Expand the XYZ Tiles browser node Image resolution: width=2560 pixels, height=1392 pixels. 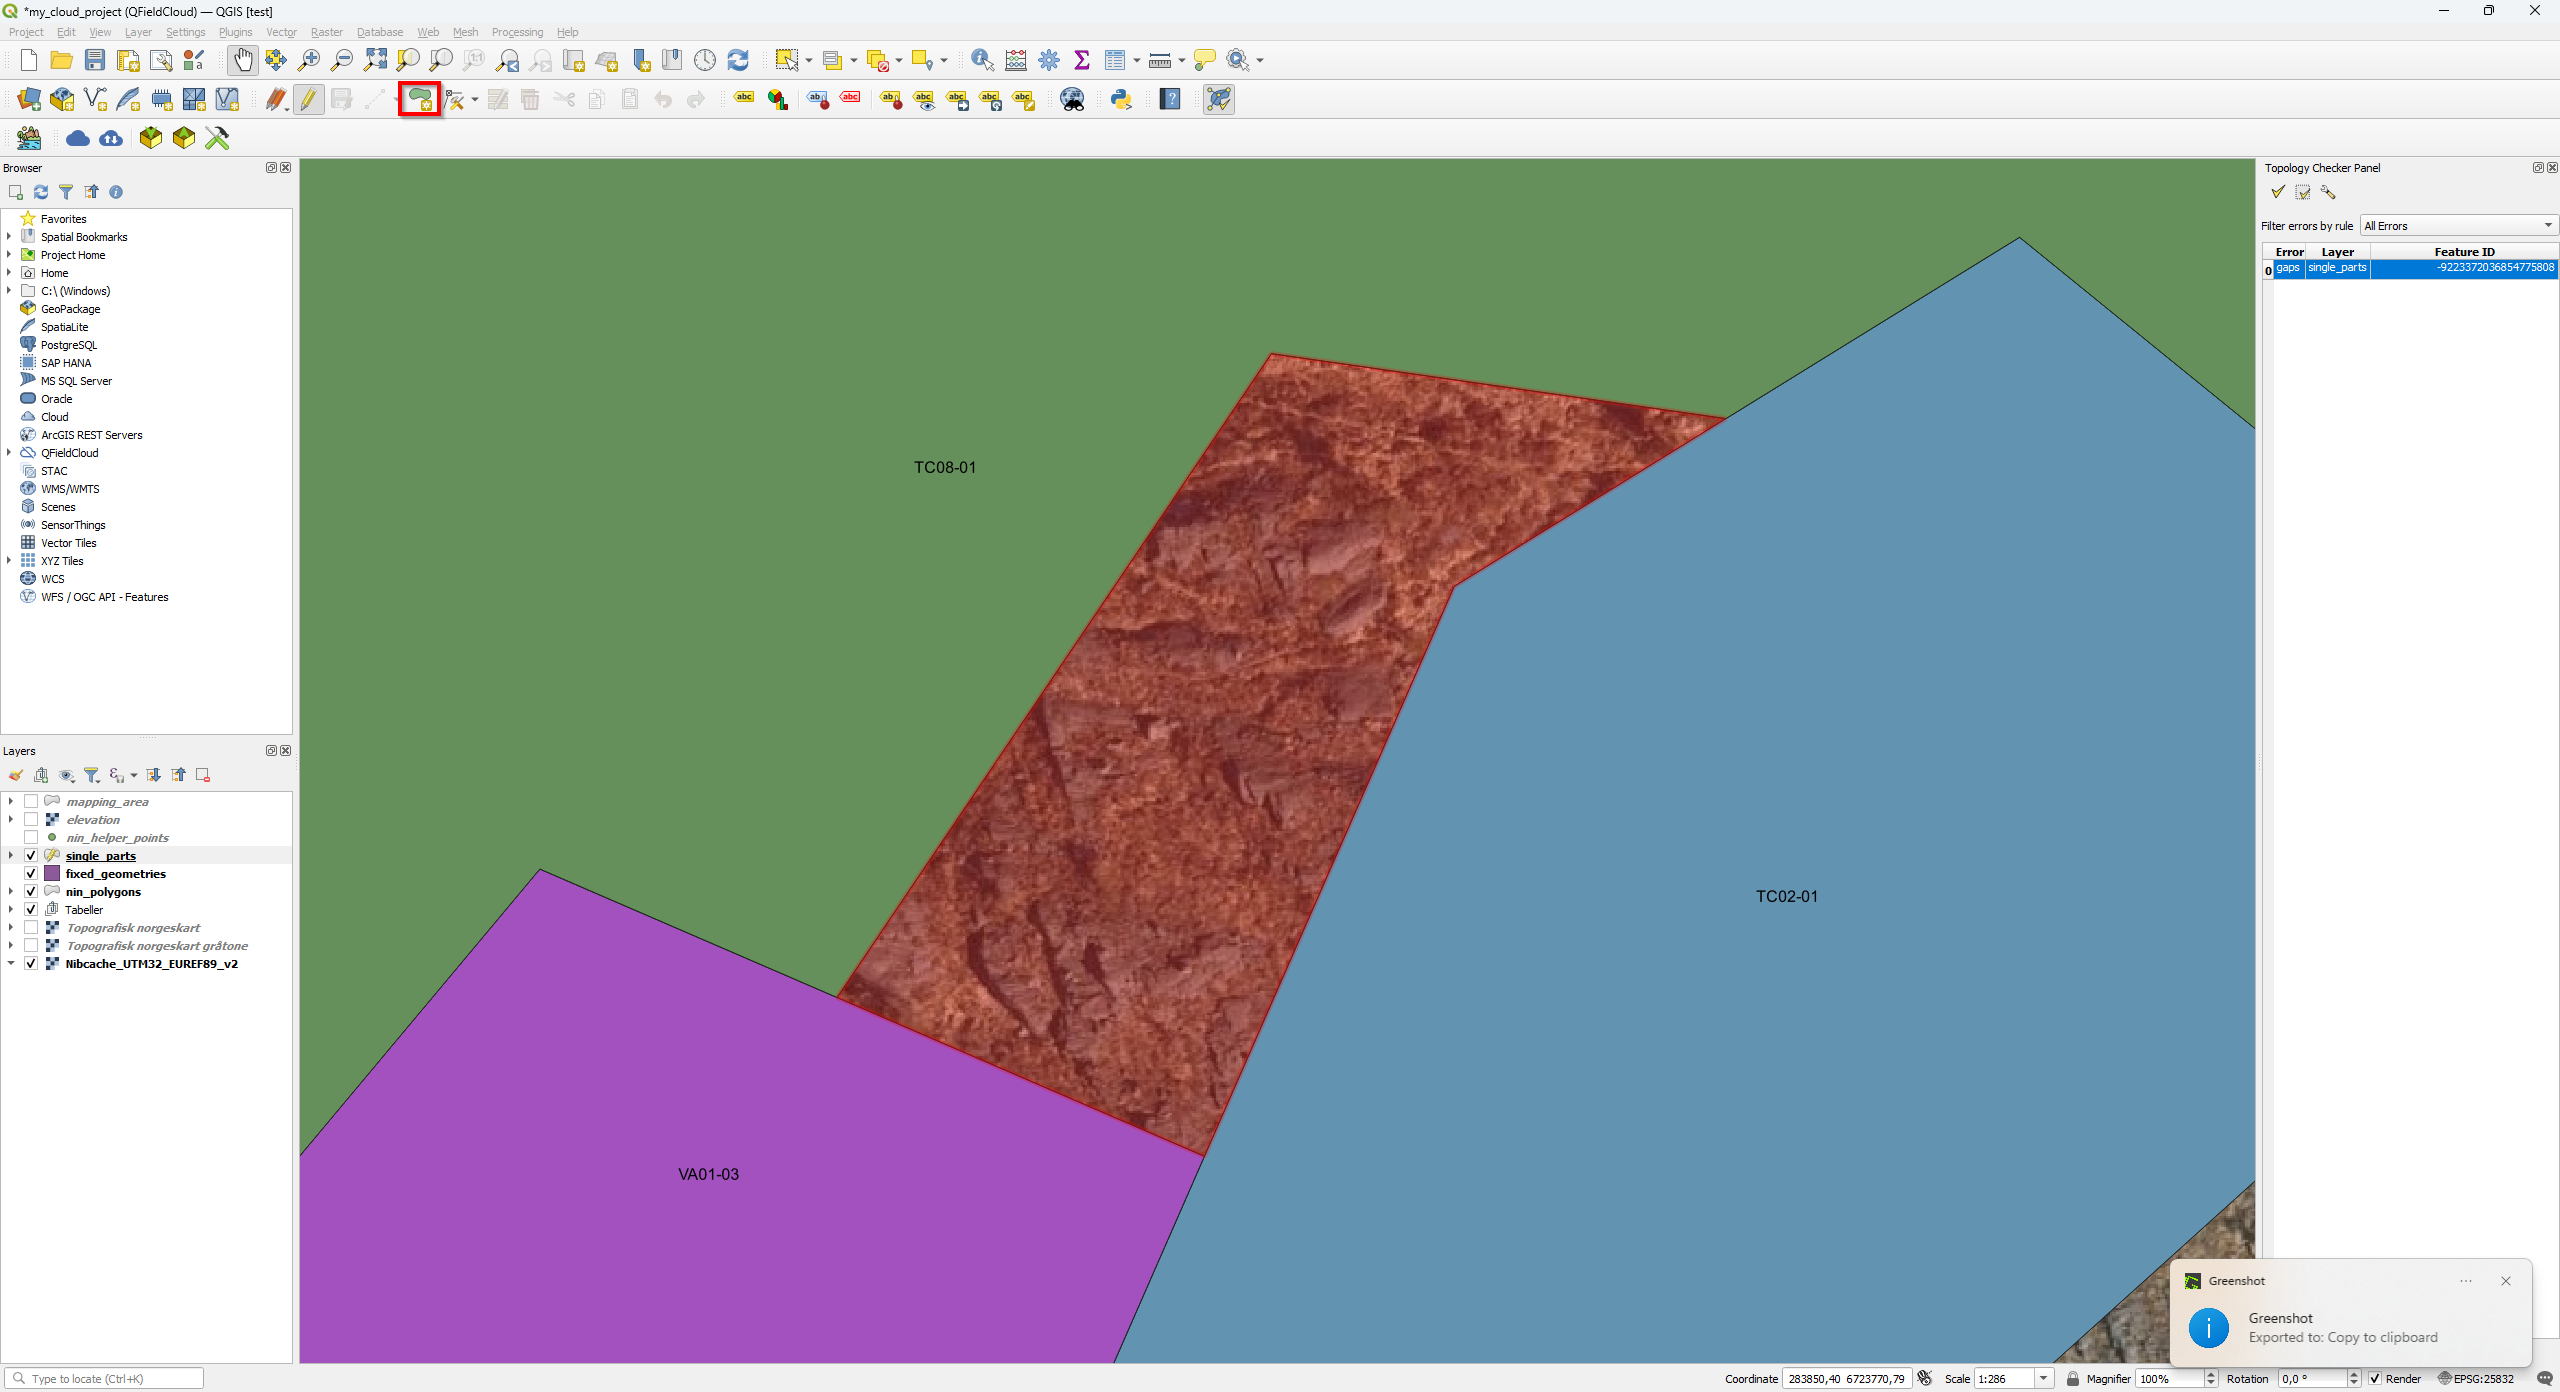pyautogui.click(x=9, y=561)
